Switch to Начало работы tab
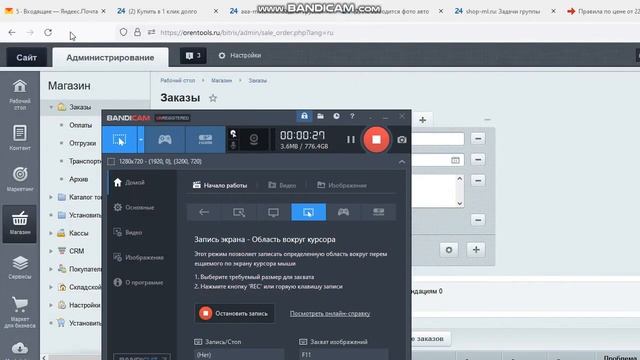The image size is (640, 360). pyautogui.click(x=220, y=185)
